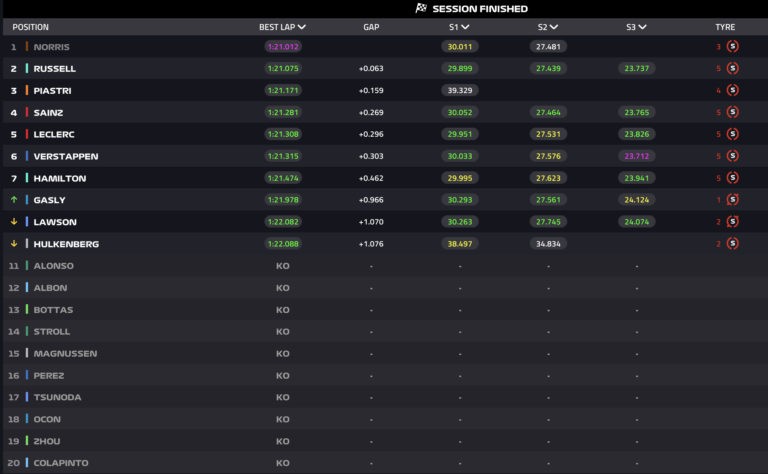
Task: Open driver ALONSO's row
Action: click(x=53, y=266)
